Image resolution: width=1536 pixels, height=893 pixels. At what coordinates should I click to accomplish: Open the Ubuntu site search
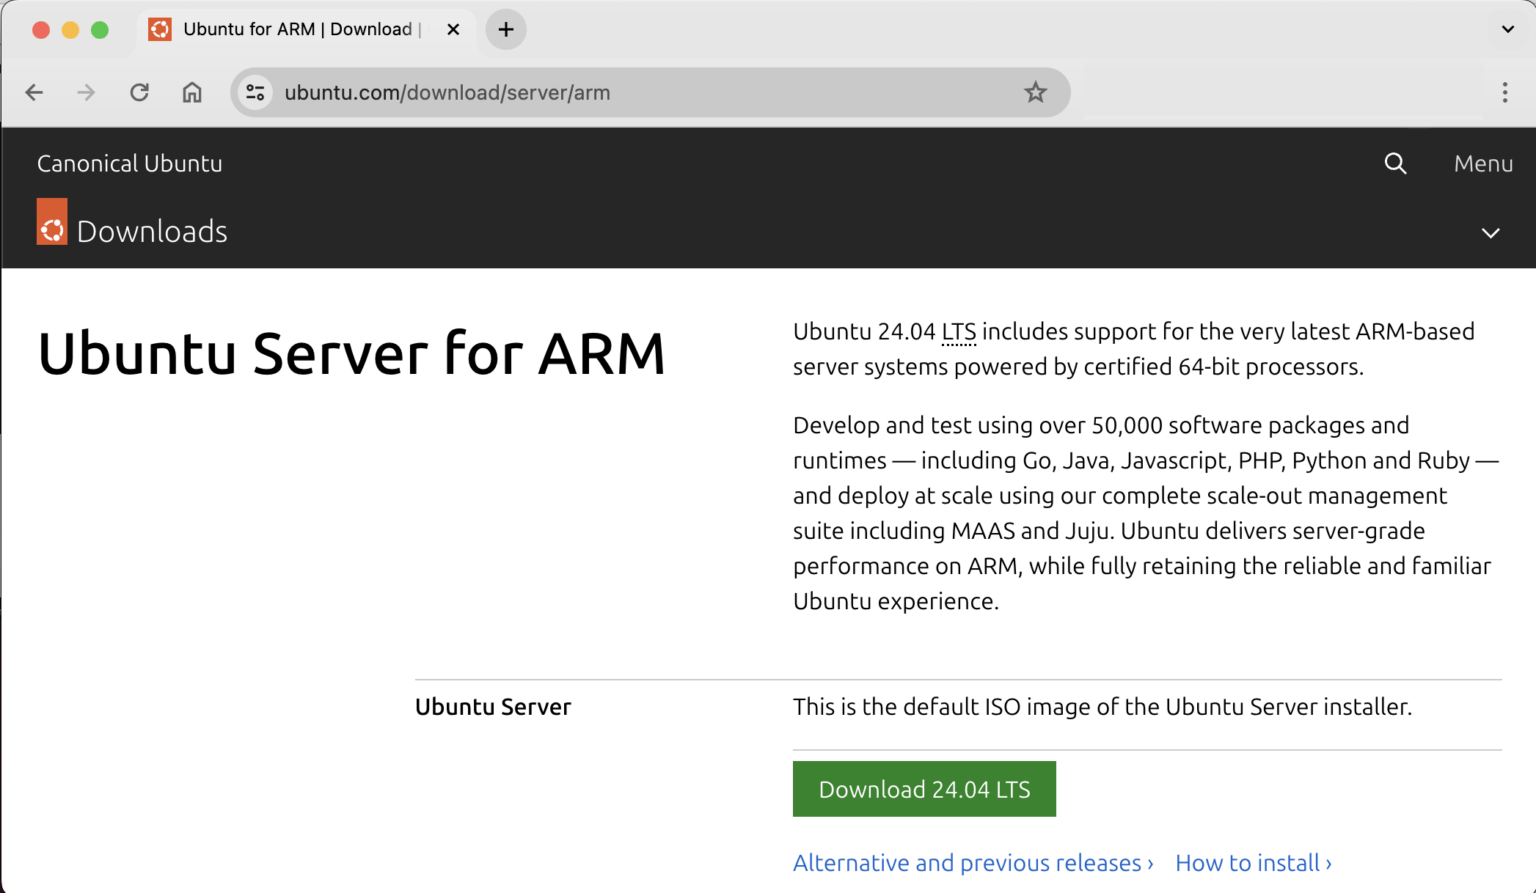click(x=1395, y=164)
